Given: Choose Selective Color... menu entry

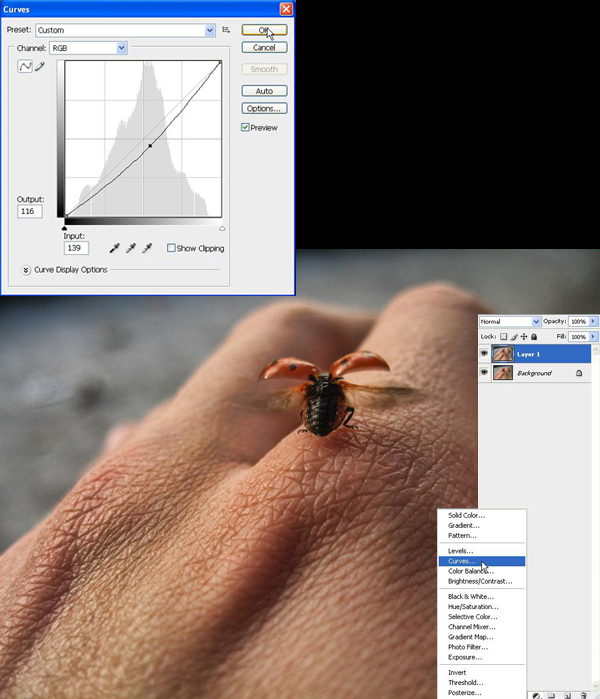Looking at the screenshot, I should pos(473,617).
